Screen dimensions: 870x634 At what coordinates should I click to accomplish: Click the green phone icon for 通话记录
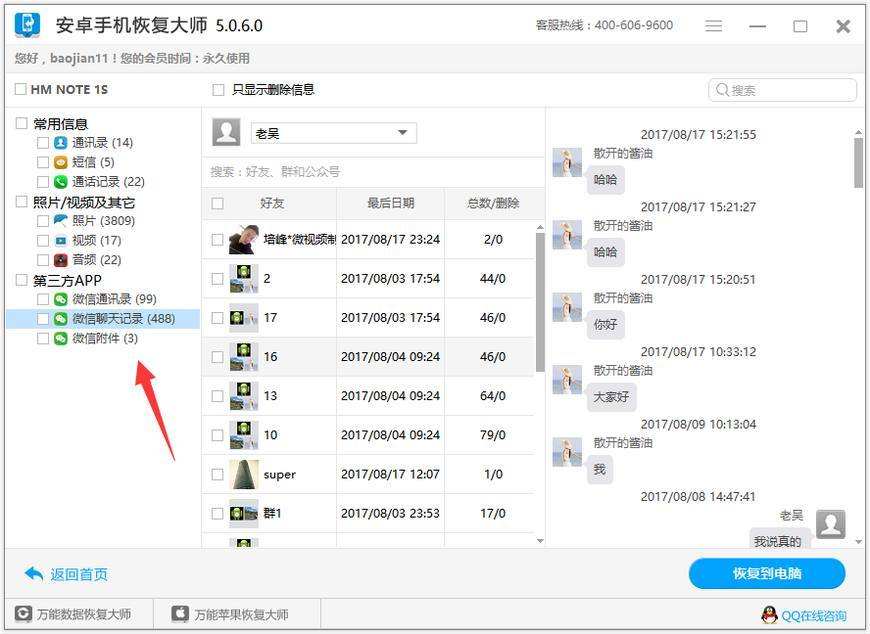[60, 181]
